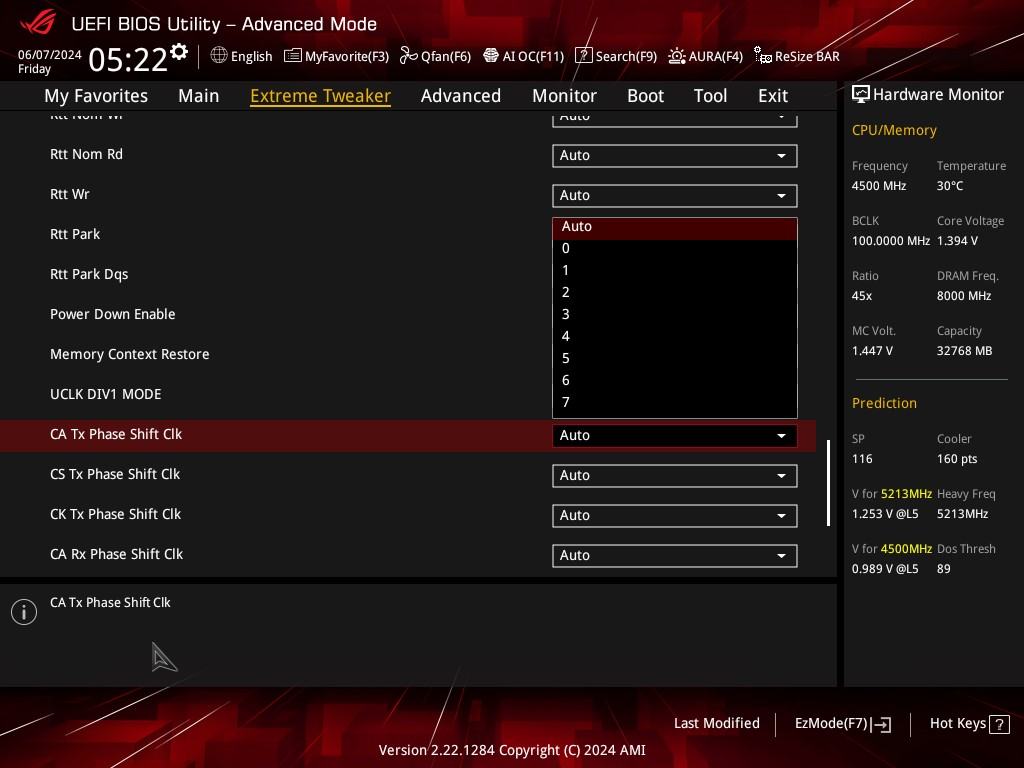Open CA Rx Phase Shift Clk dropdown
The image size is (1024, 768).
pyautogui.click(x=675, y=555)
